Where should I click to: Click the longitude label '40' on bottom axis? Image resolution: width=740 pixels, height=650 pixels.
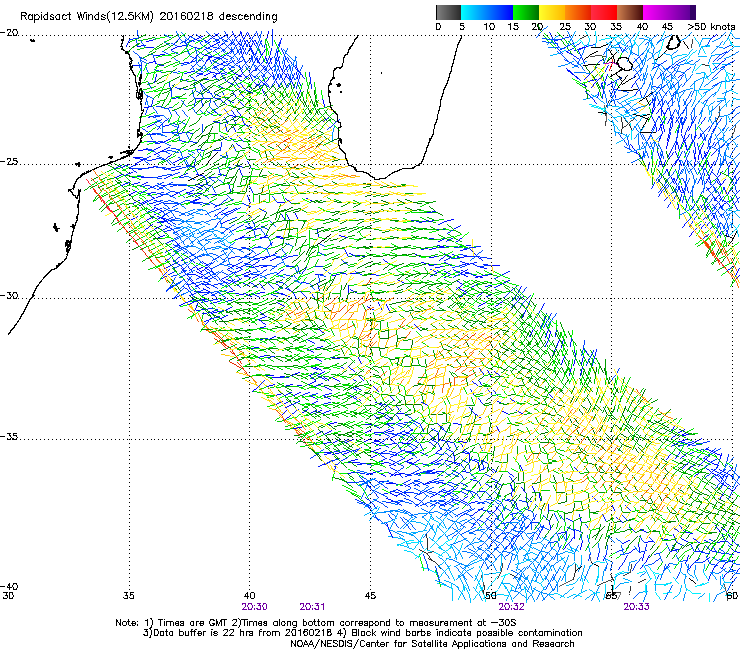click(x=250, y=595)
